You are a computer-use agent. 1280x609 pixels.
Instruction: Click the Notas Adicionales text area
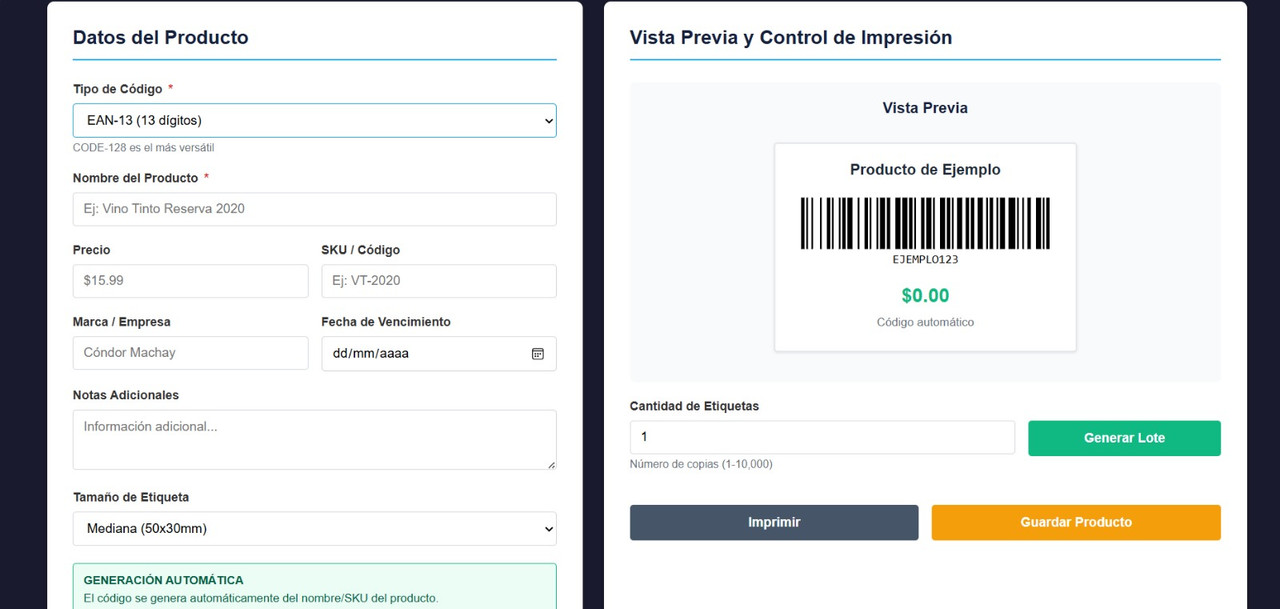314,439
